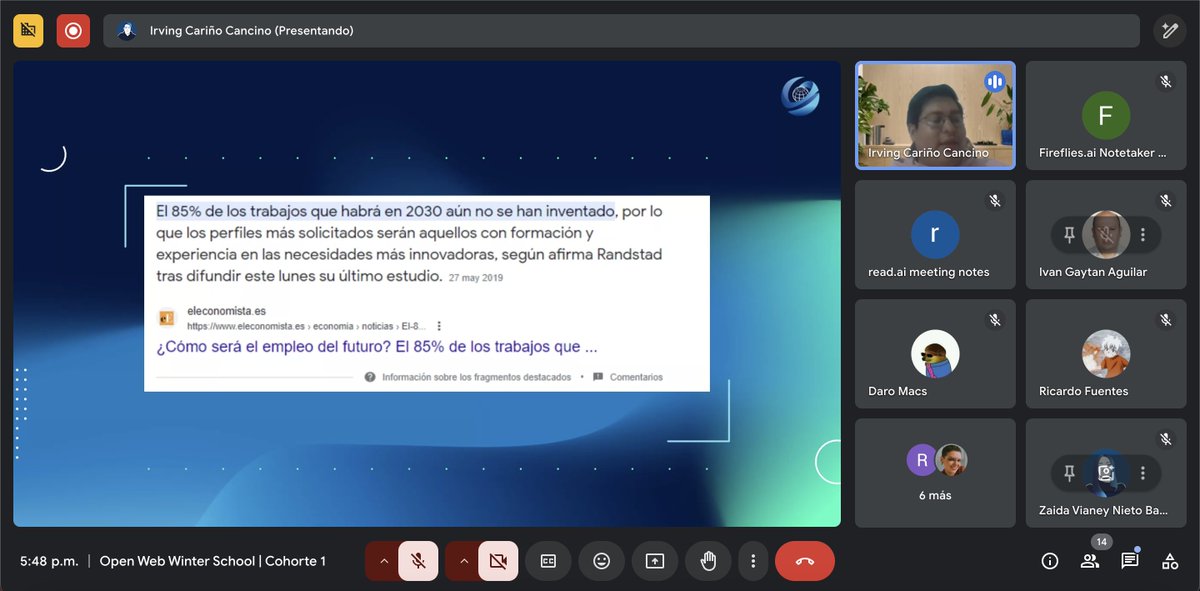Click the muted mic icon on Fireflies.ai tile
This screenshot has width=1200, height=591.
coord(1165,82)
